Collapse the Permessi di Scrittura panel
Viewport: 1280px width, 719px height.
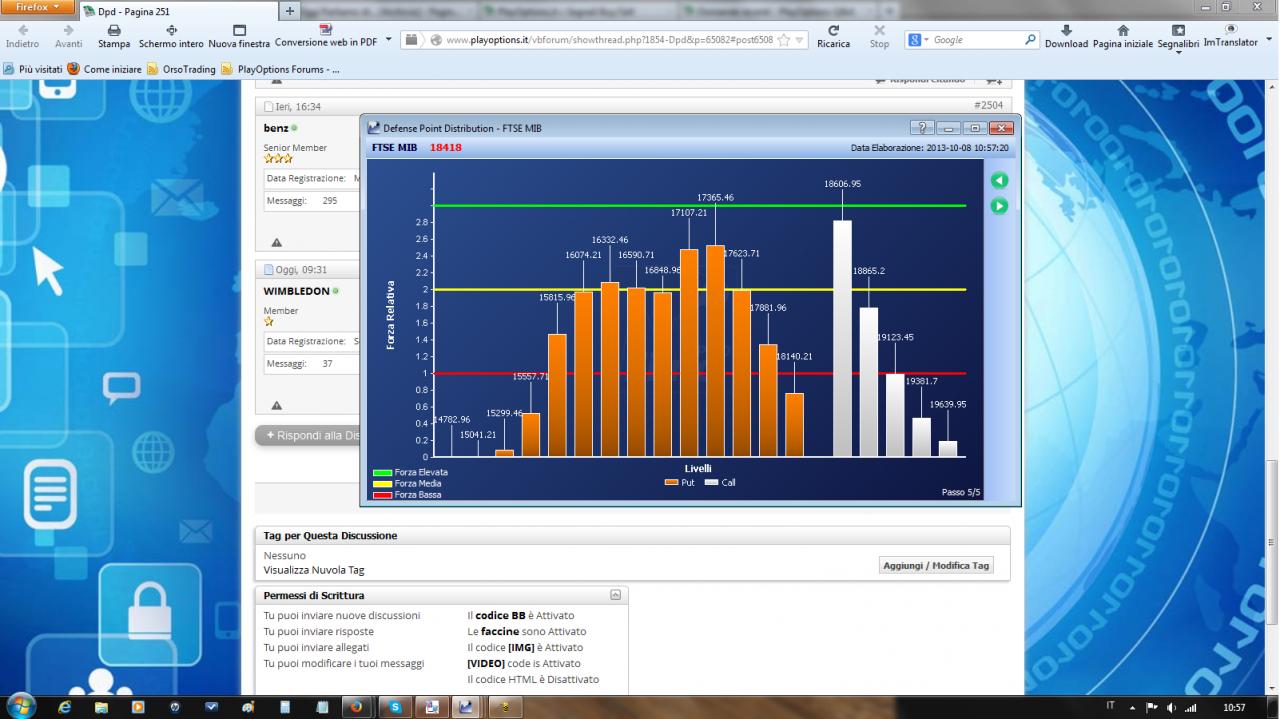pyautogui.click(x=615, y=595)
